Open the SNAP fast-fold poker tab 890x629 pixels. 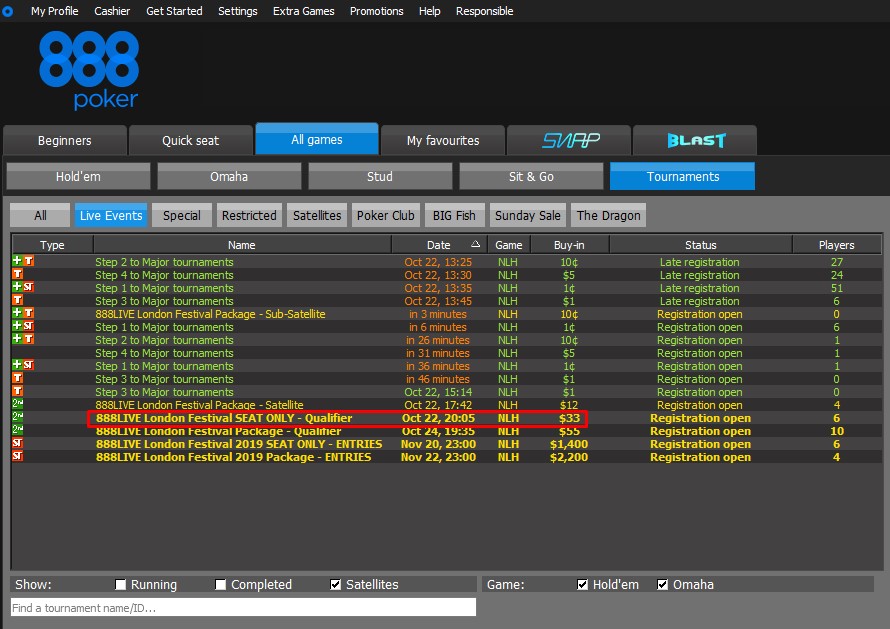[568, 140]
